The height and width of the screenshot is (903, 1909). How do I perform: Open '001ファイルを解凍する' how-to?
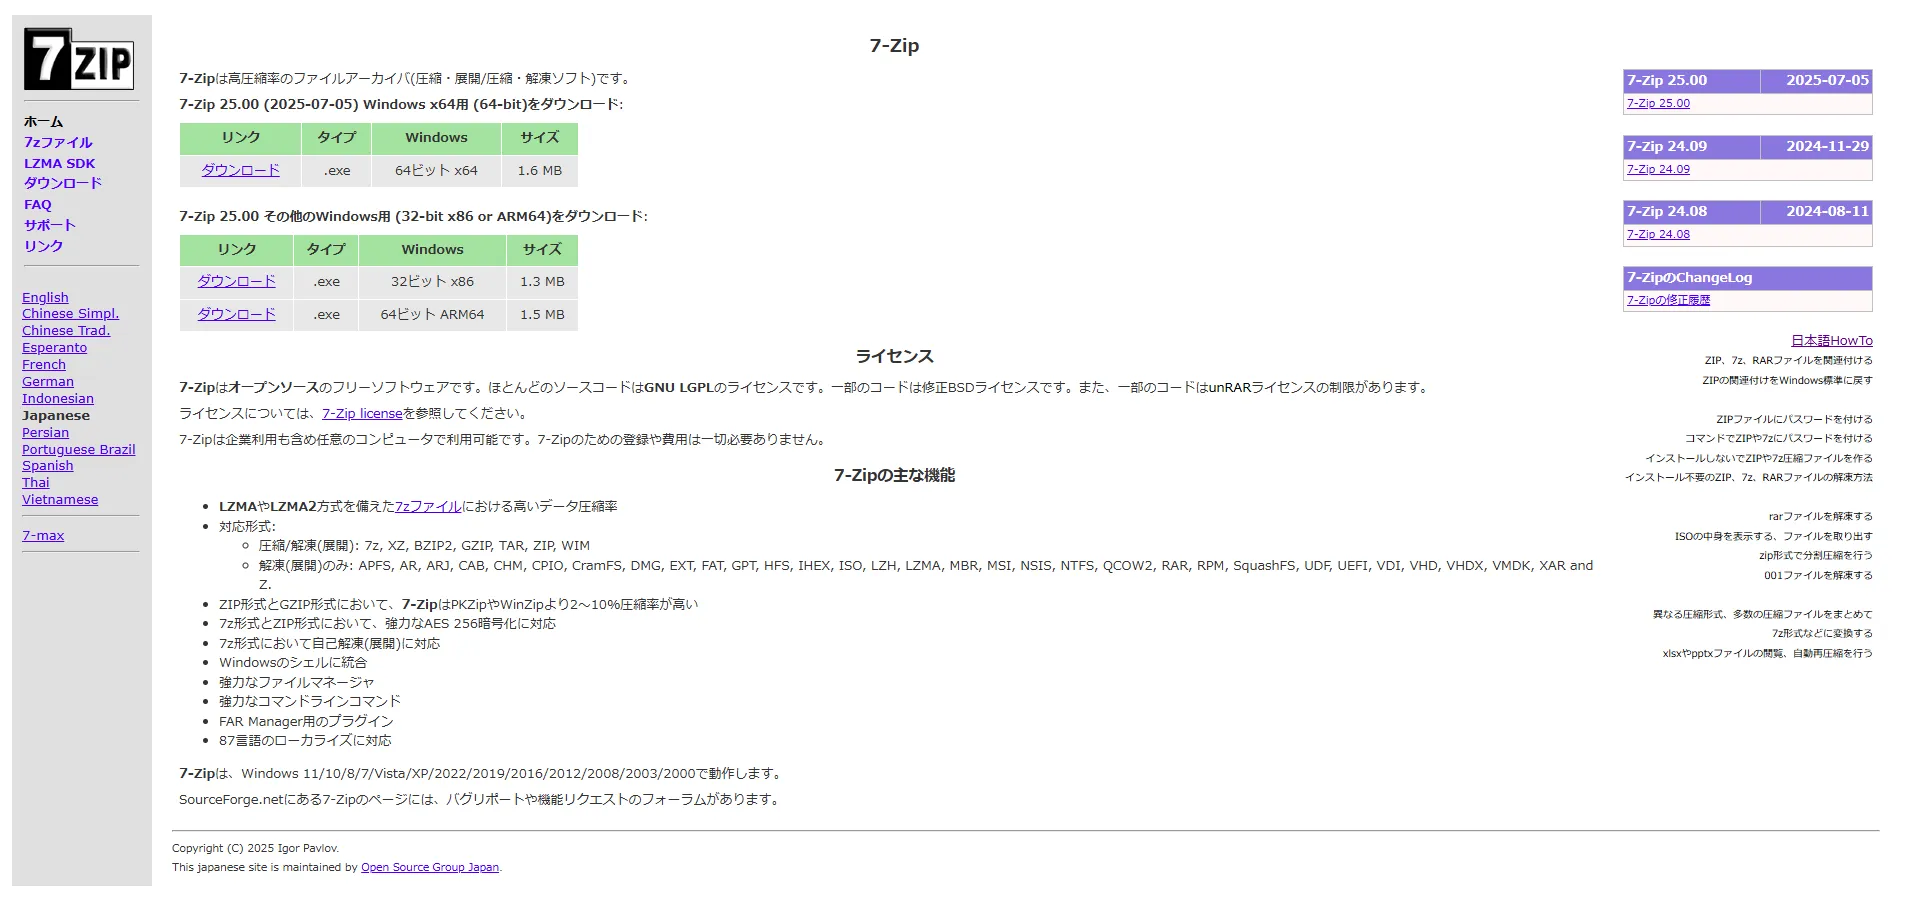(1818, 575)
